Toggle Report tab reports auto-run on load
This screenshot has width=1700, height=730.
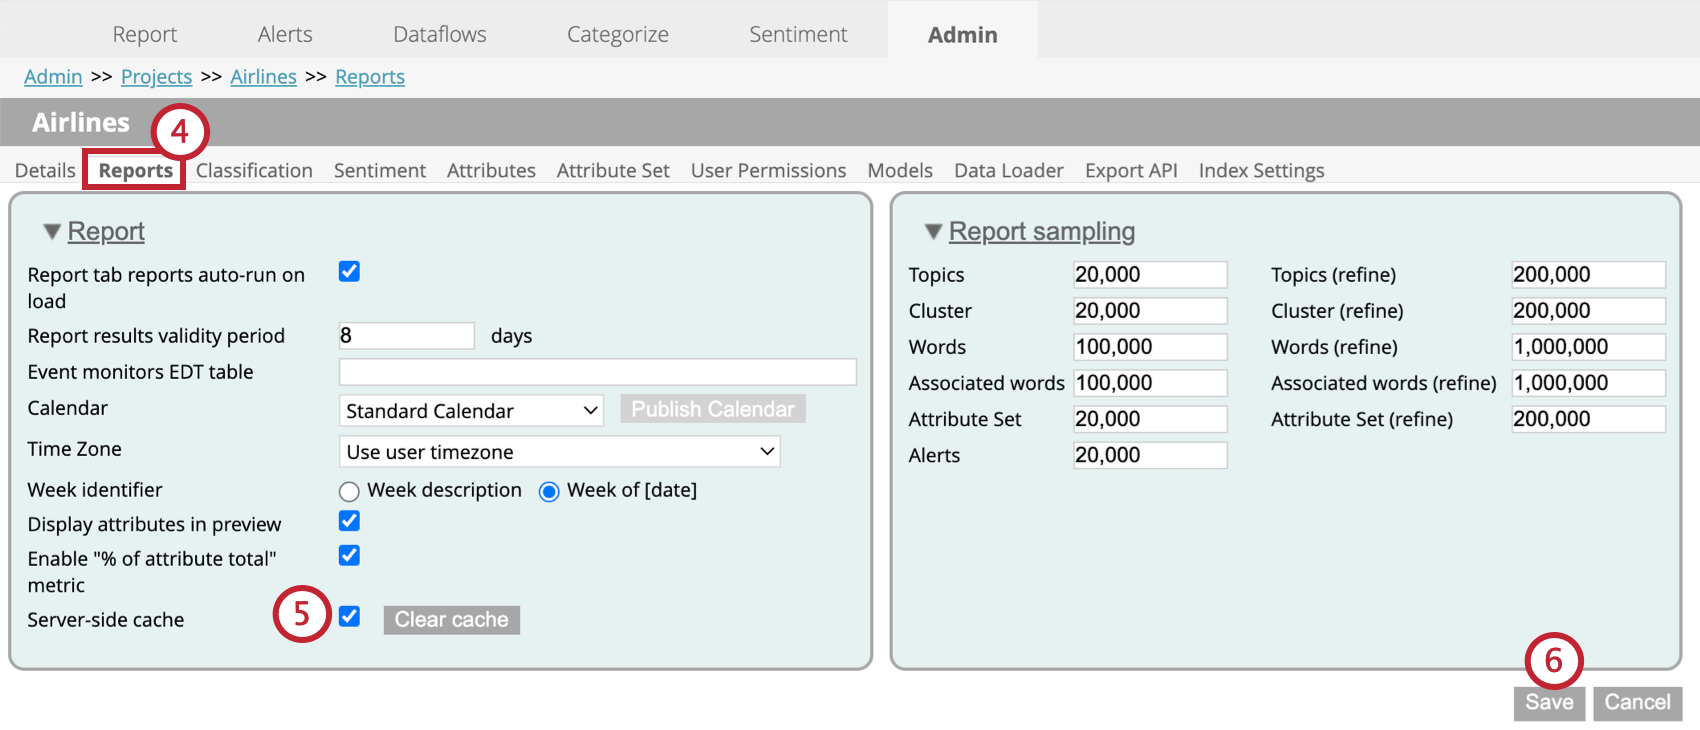tap(349, 272)
